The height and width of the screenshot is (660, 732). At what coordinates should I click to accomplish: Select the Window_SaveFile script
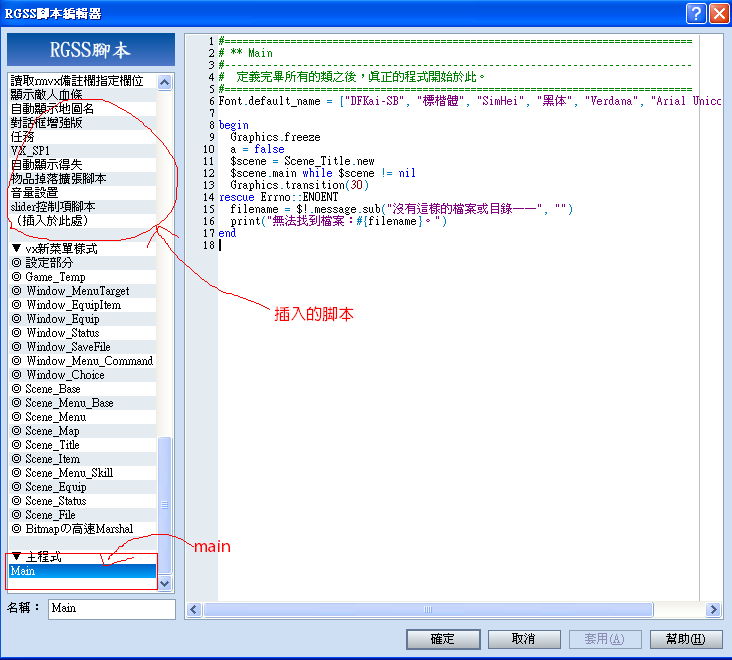coord(83,347)
